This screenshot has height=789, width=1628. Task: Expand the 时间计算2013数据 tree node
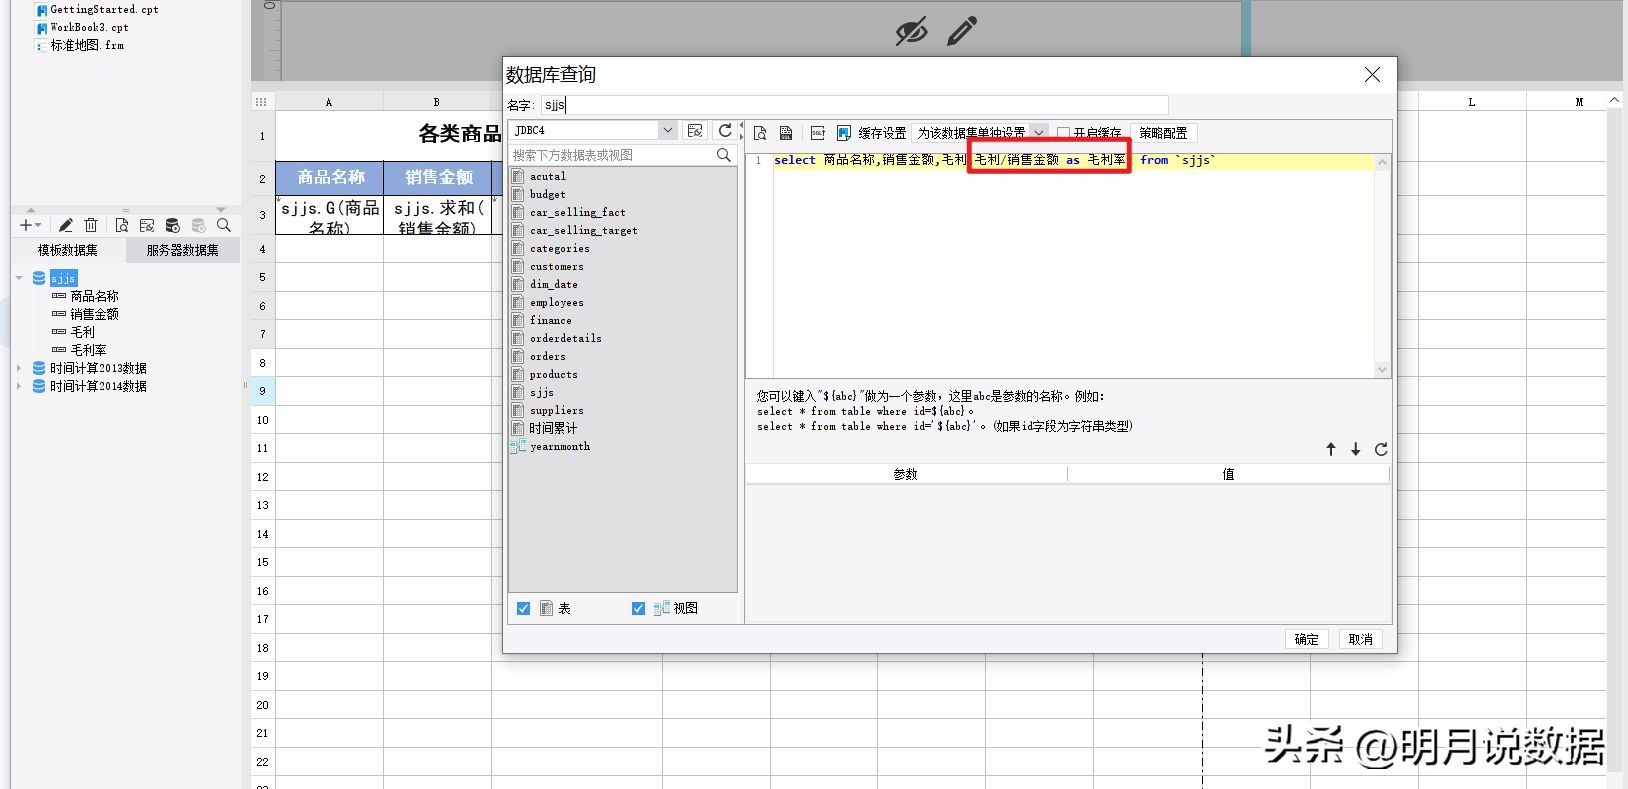(x=19, y=368)
